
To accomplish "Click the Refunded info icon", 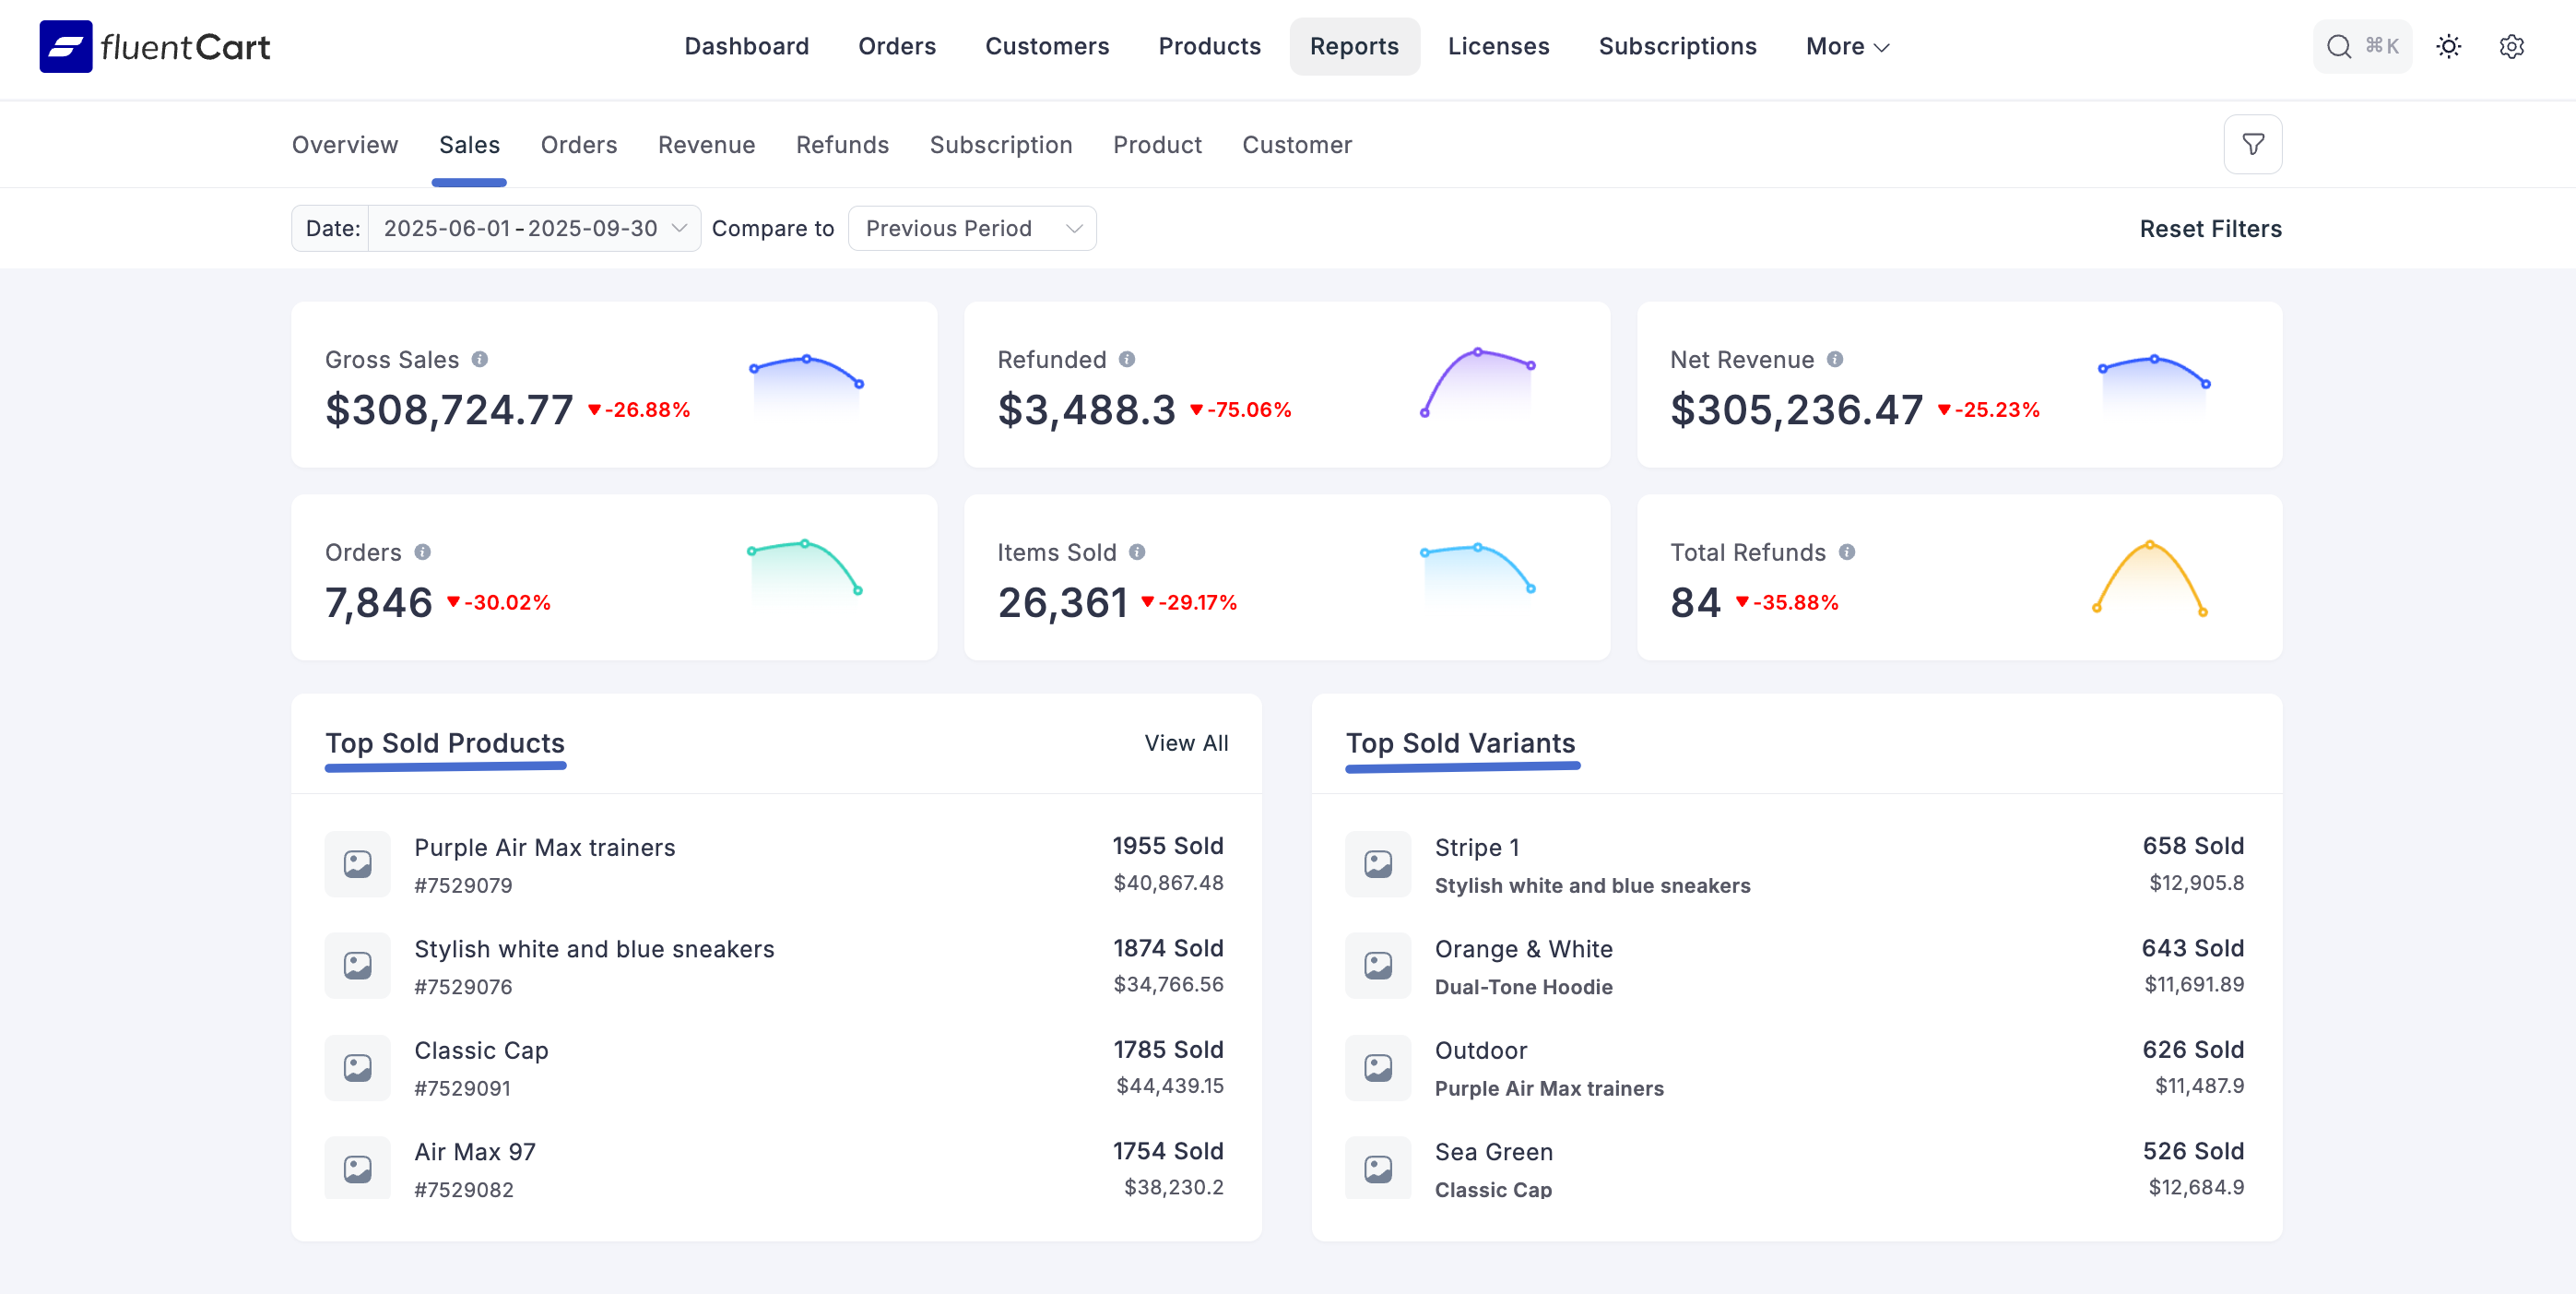I will tap(1127, 359).
